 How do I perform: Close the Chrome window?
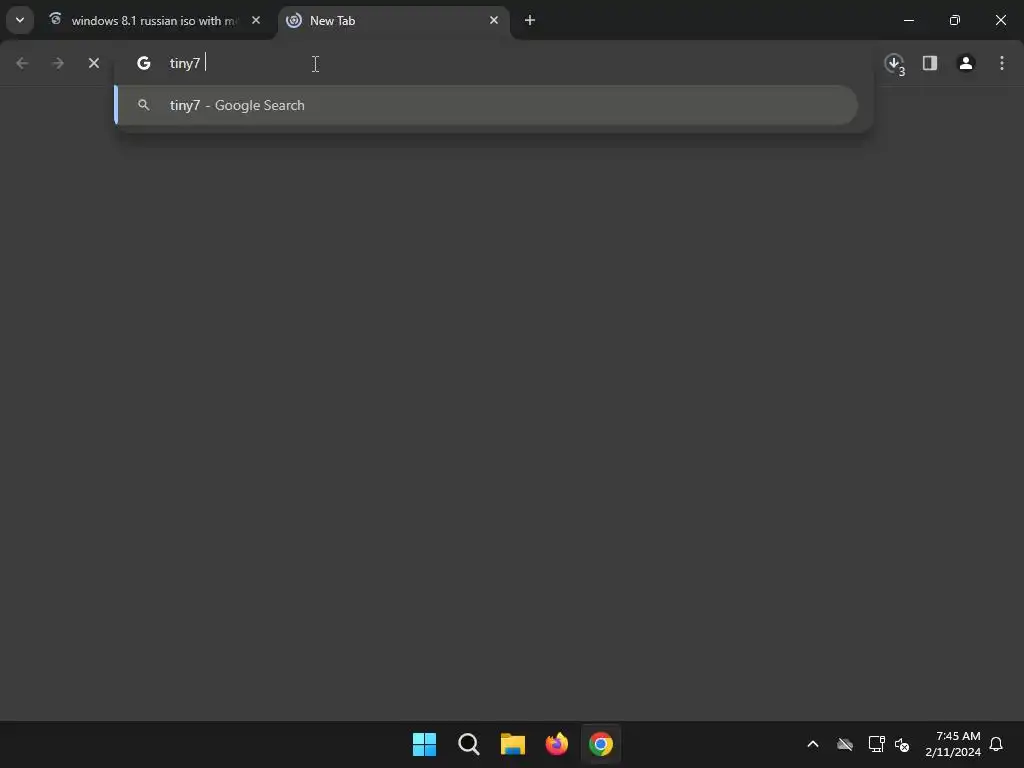point(1000,20)
